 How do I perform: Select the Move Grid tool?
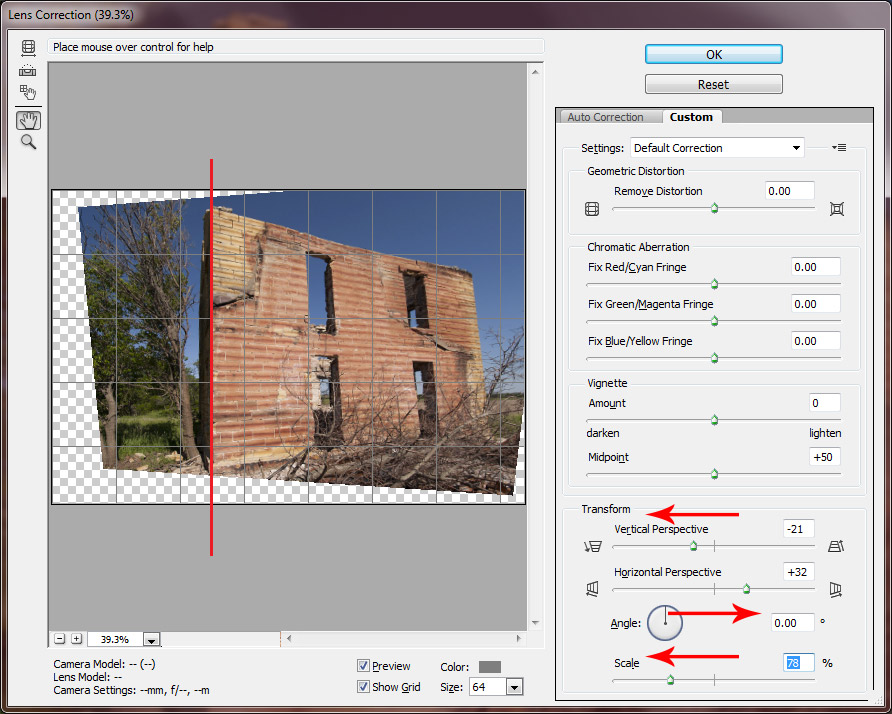pyautogui.click(x=28, y=93)
